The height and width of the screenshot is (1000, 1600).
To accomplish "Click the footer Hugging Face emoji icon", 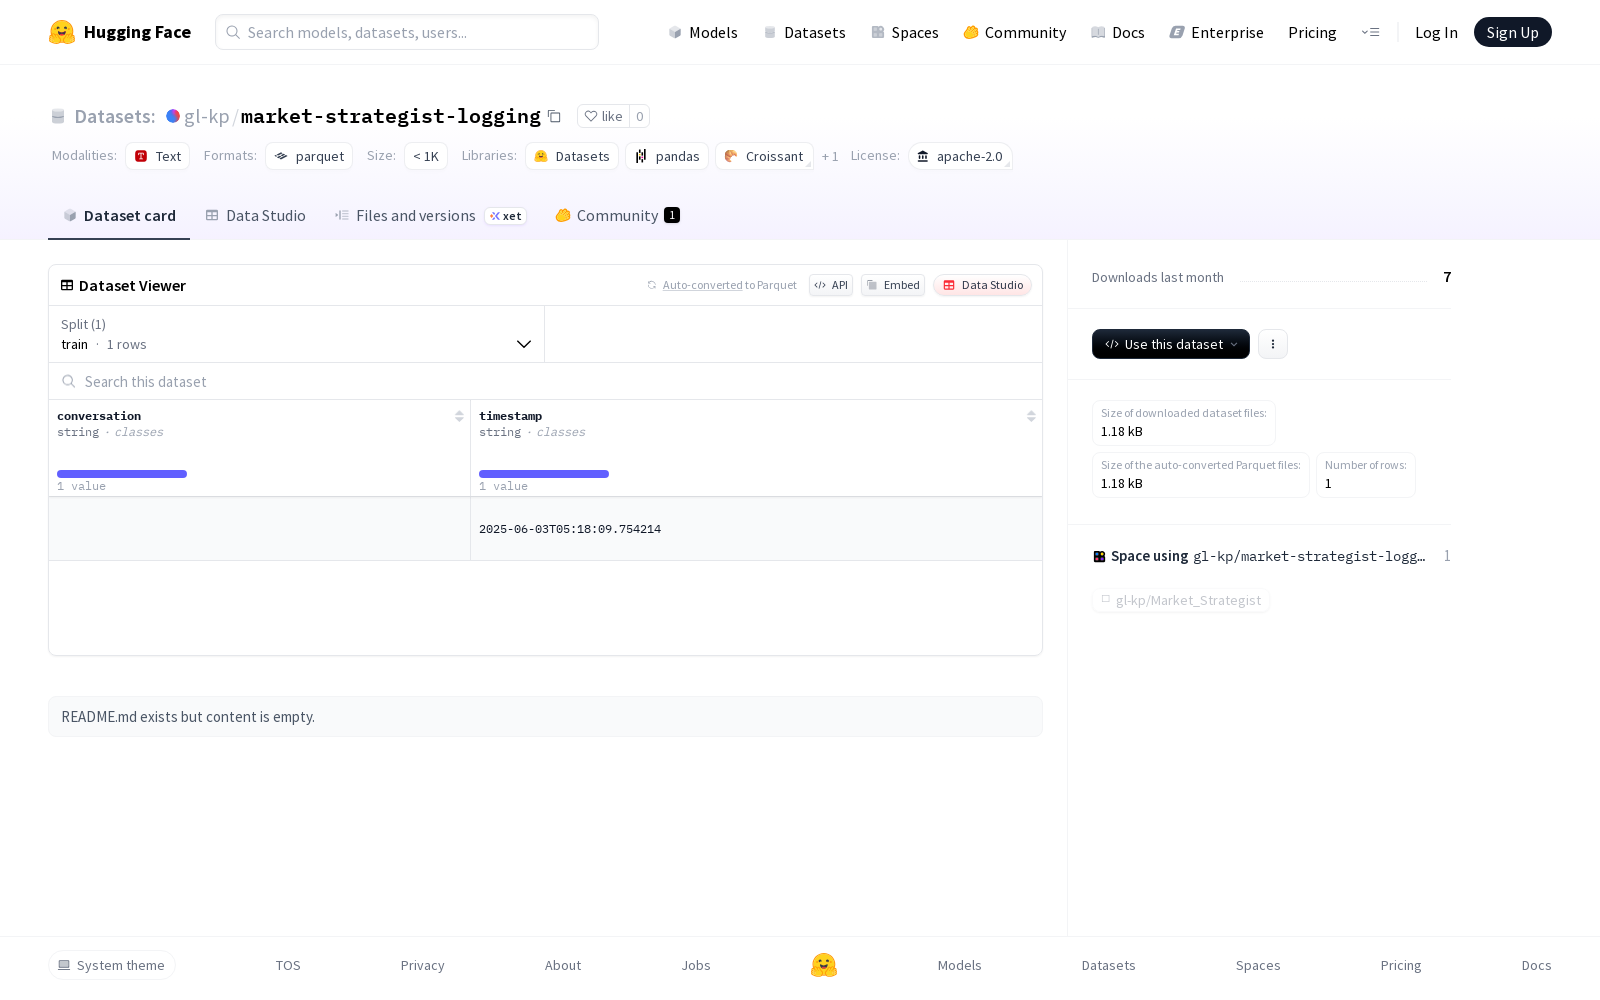I will pos(824,965).
